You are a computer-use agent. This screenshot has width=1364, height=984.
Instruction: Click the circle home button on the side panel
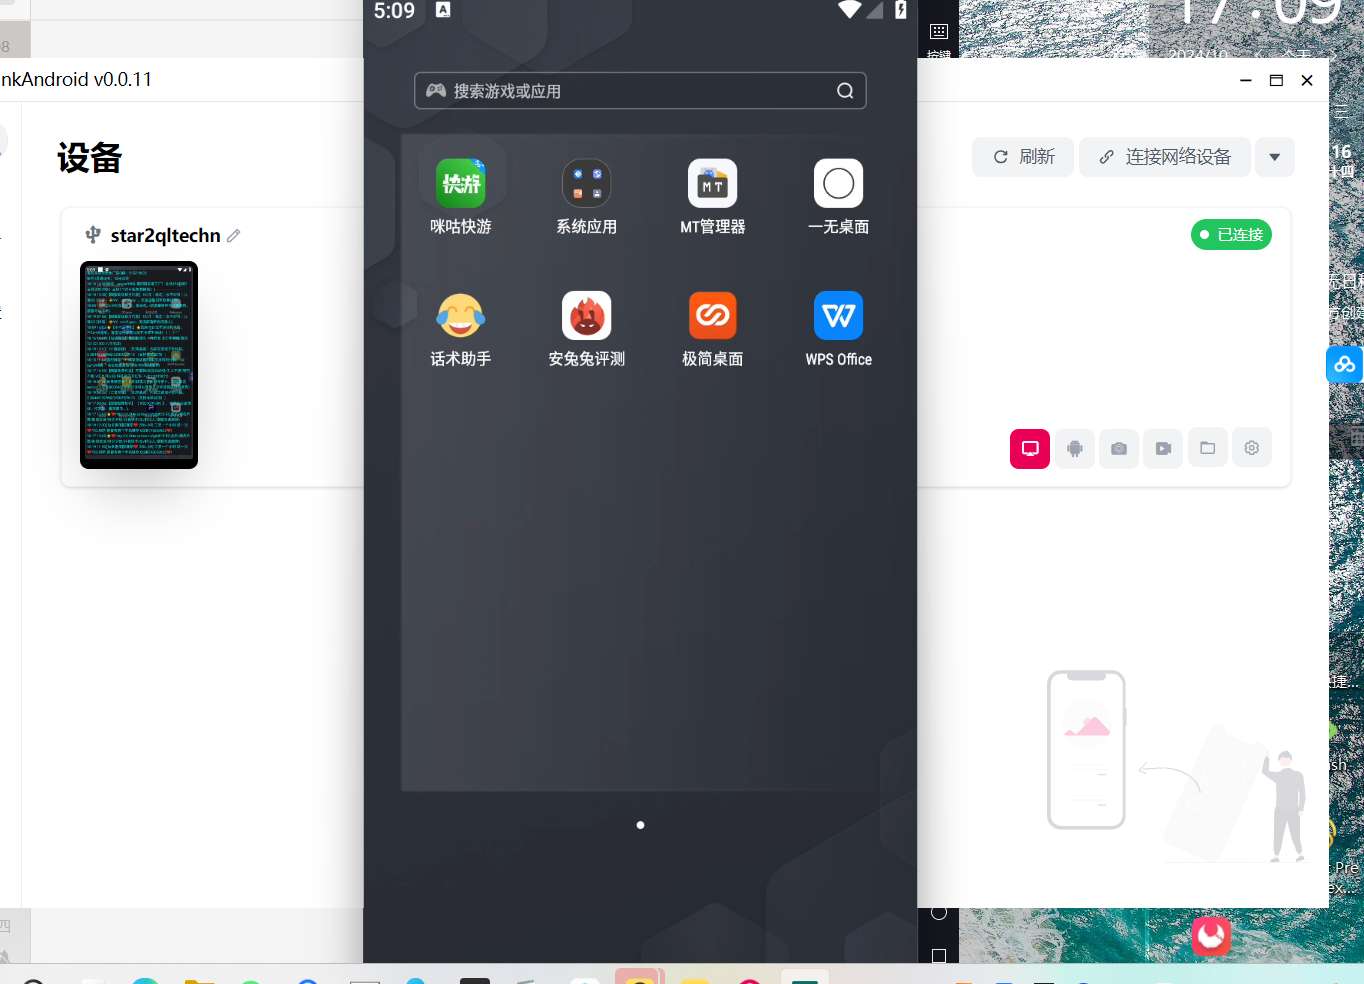pyautogui.click(x=939, y=912)
